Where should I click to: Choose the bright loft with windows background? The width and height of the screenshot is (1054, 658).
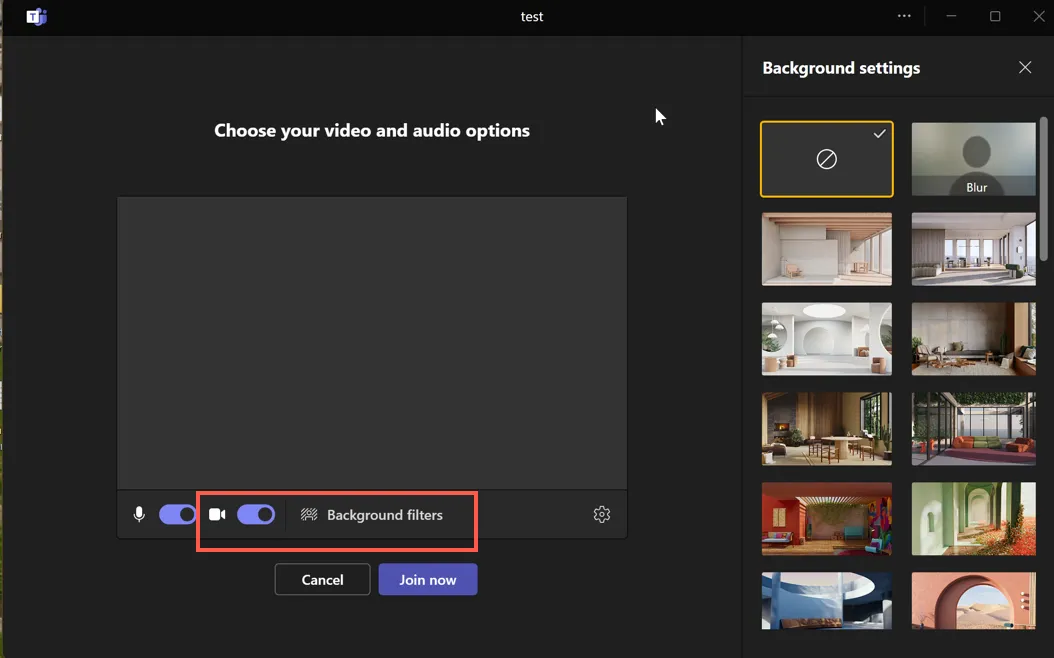[x=973, y=249]
